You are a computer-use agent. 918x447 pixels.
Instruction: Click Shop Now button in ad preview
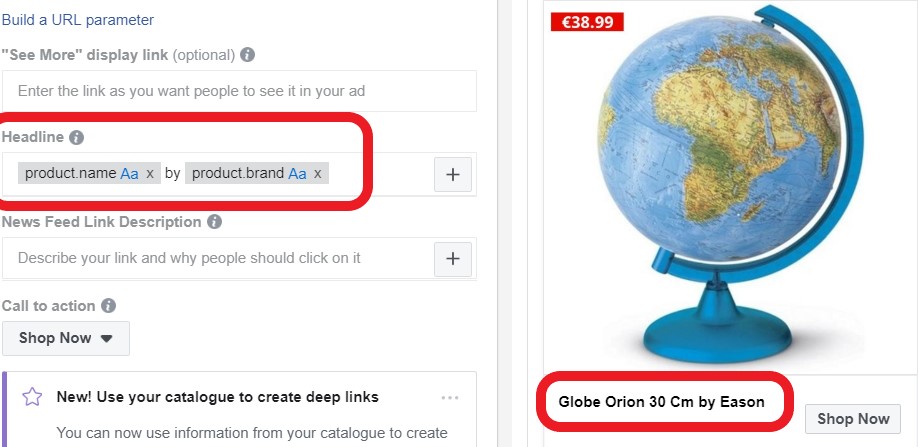[853, 419]
